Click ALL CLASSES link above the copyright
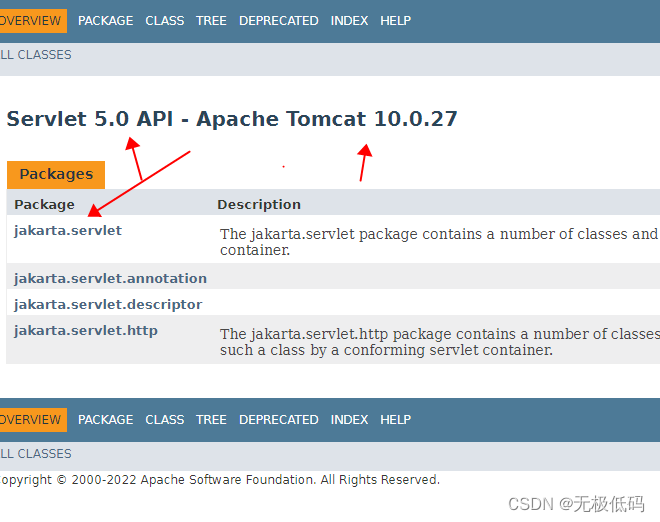Screen dimensions: 660x522 [x=36, y=454]
